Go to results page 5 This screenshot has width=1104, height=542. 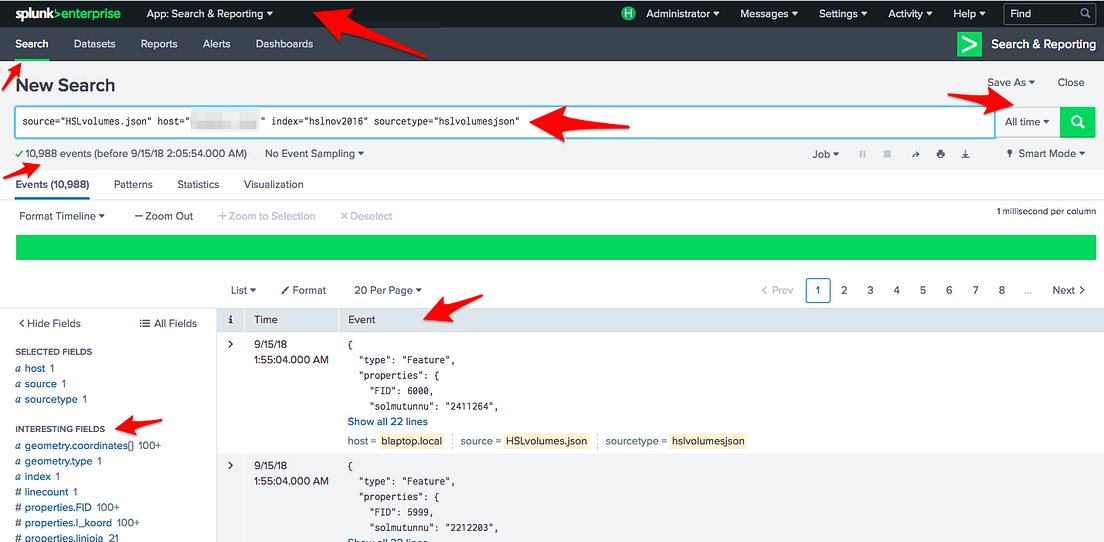[922, 290]
